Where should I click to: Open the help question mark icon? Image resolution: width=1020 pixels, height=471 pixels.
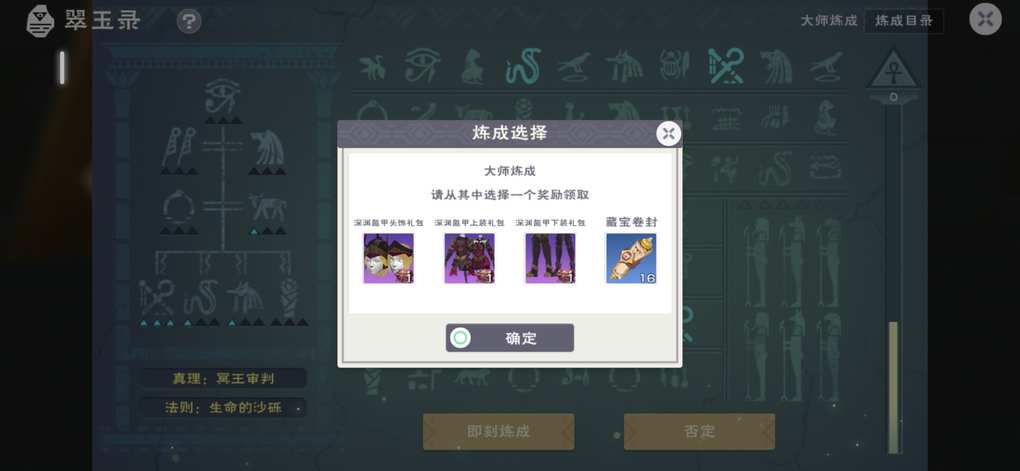tap(189, 21)
